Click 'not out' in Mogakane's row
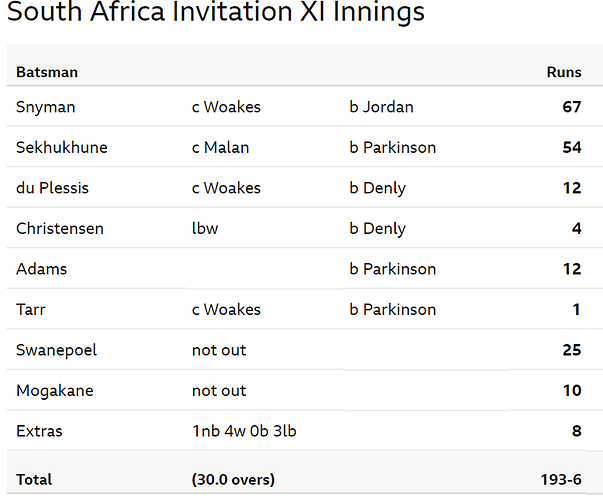The height and width of the screenshot is (500, 603). (x=219, y=391)
